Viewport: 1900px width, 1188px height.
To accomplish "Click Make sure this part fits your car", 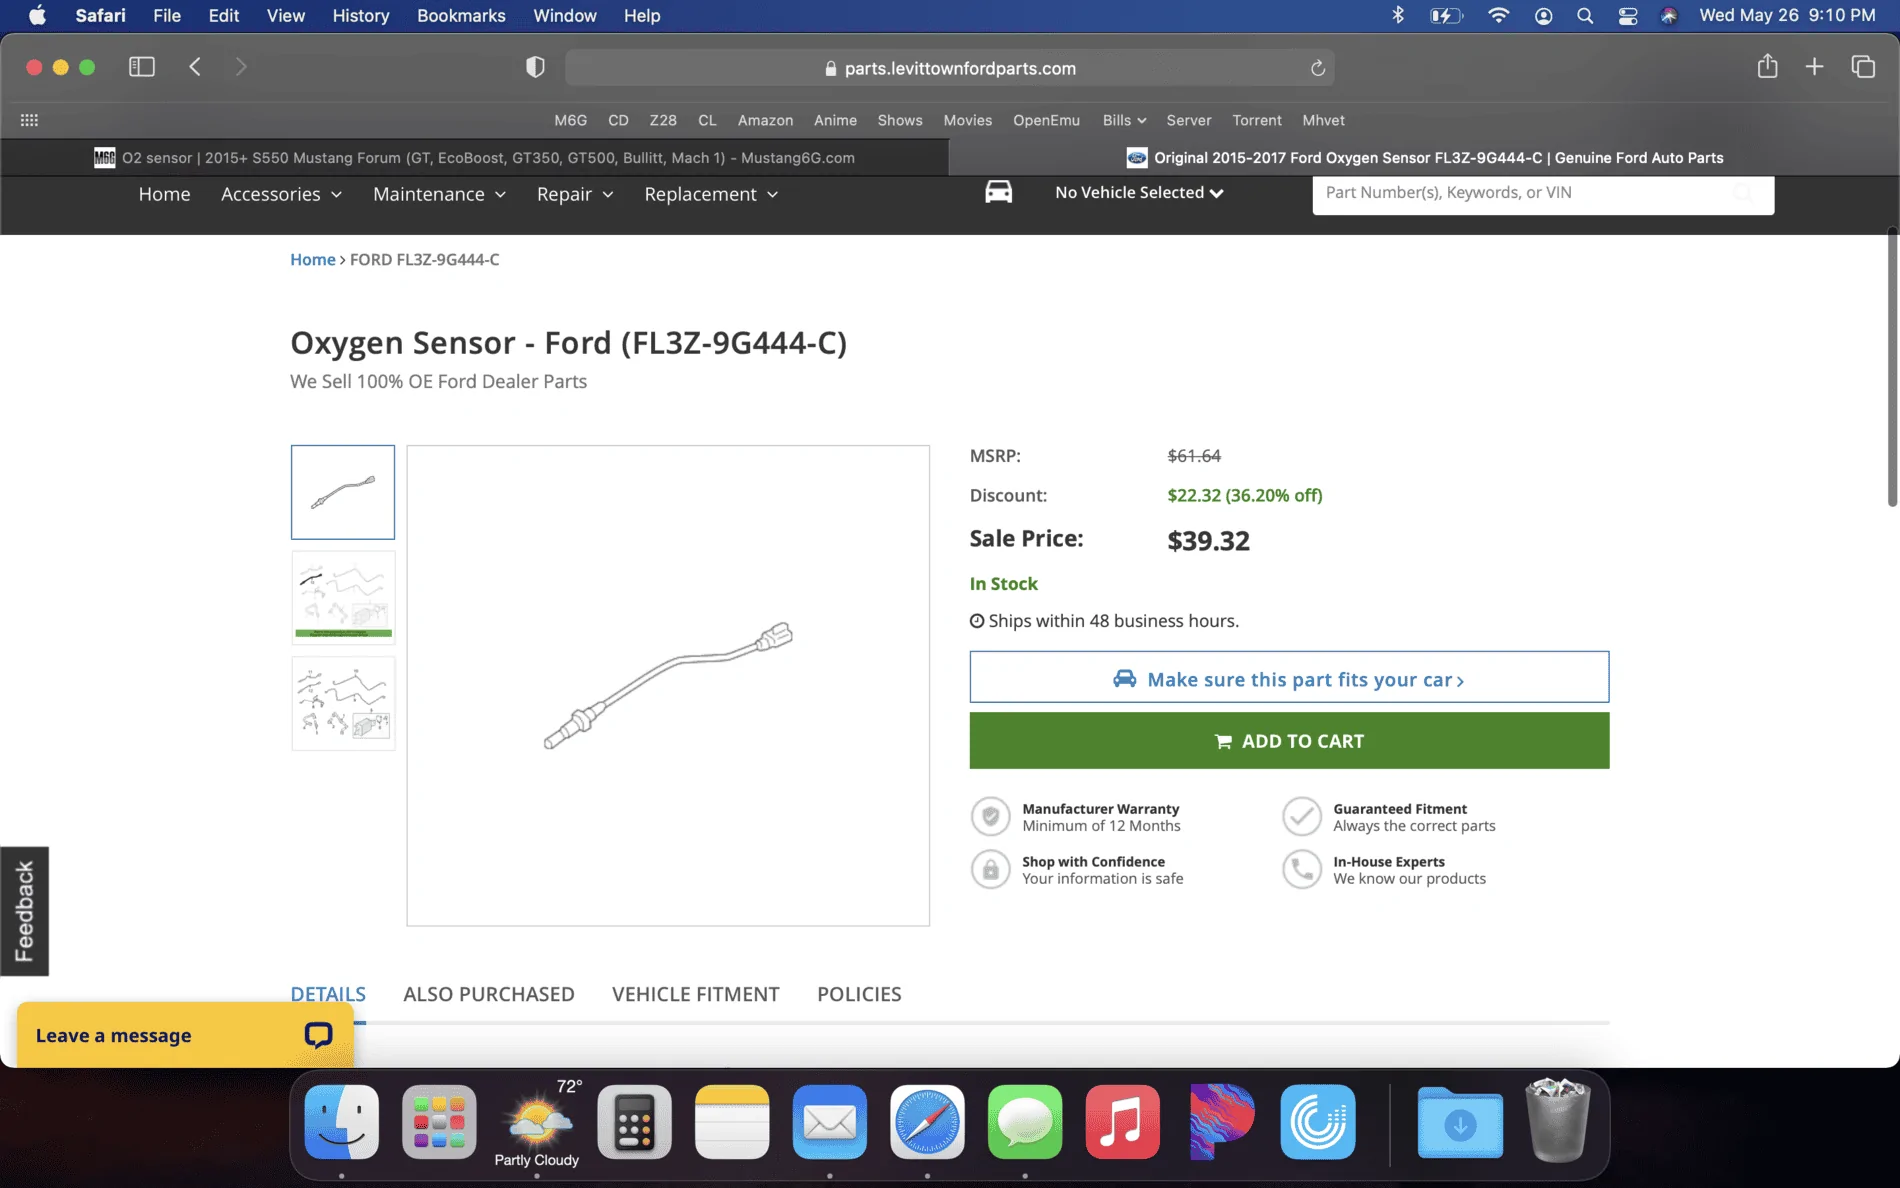I will coord(1289,677).
